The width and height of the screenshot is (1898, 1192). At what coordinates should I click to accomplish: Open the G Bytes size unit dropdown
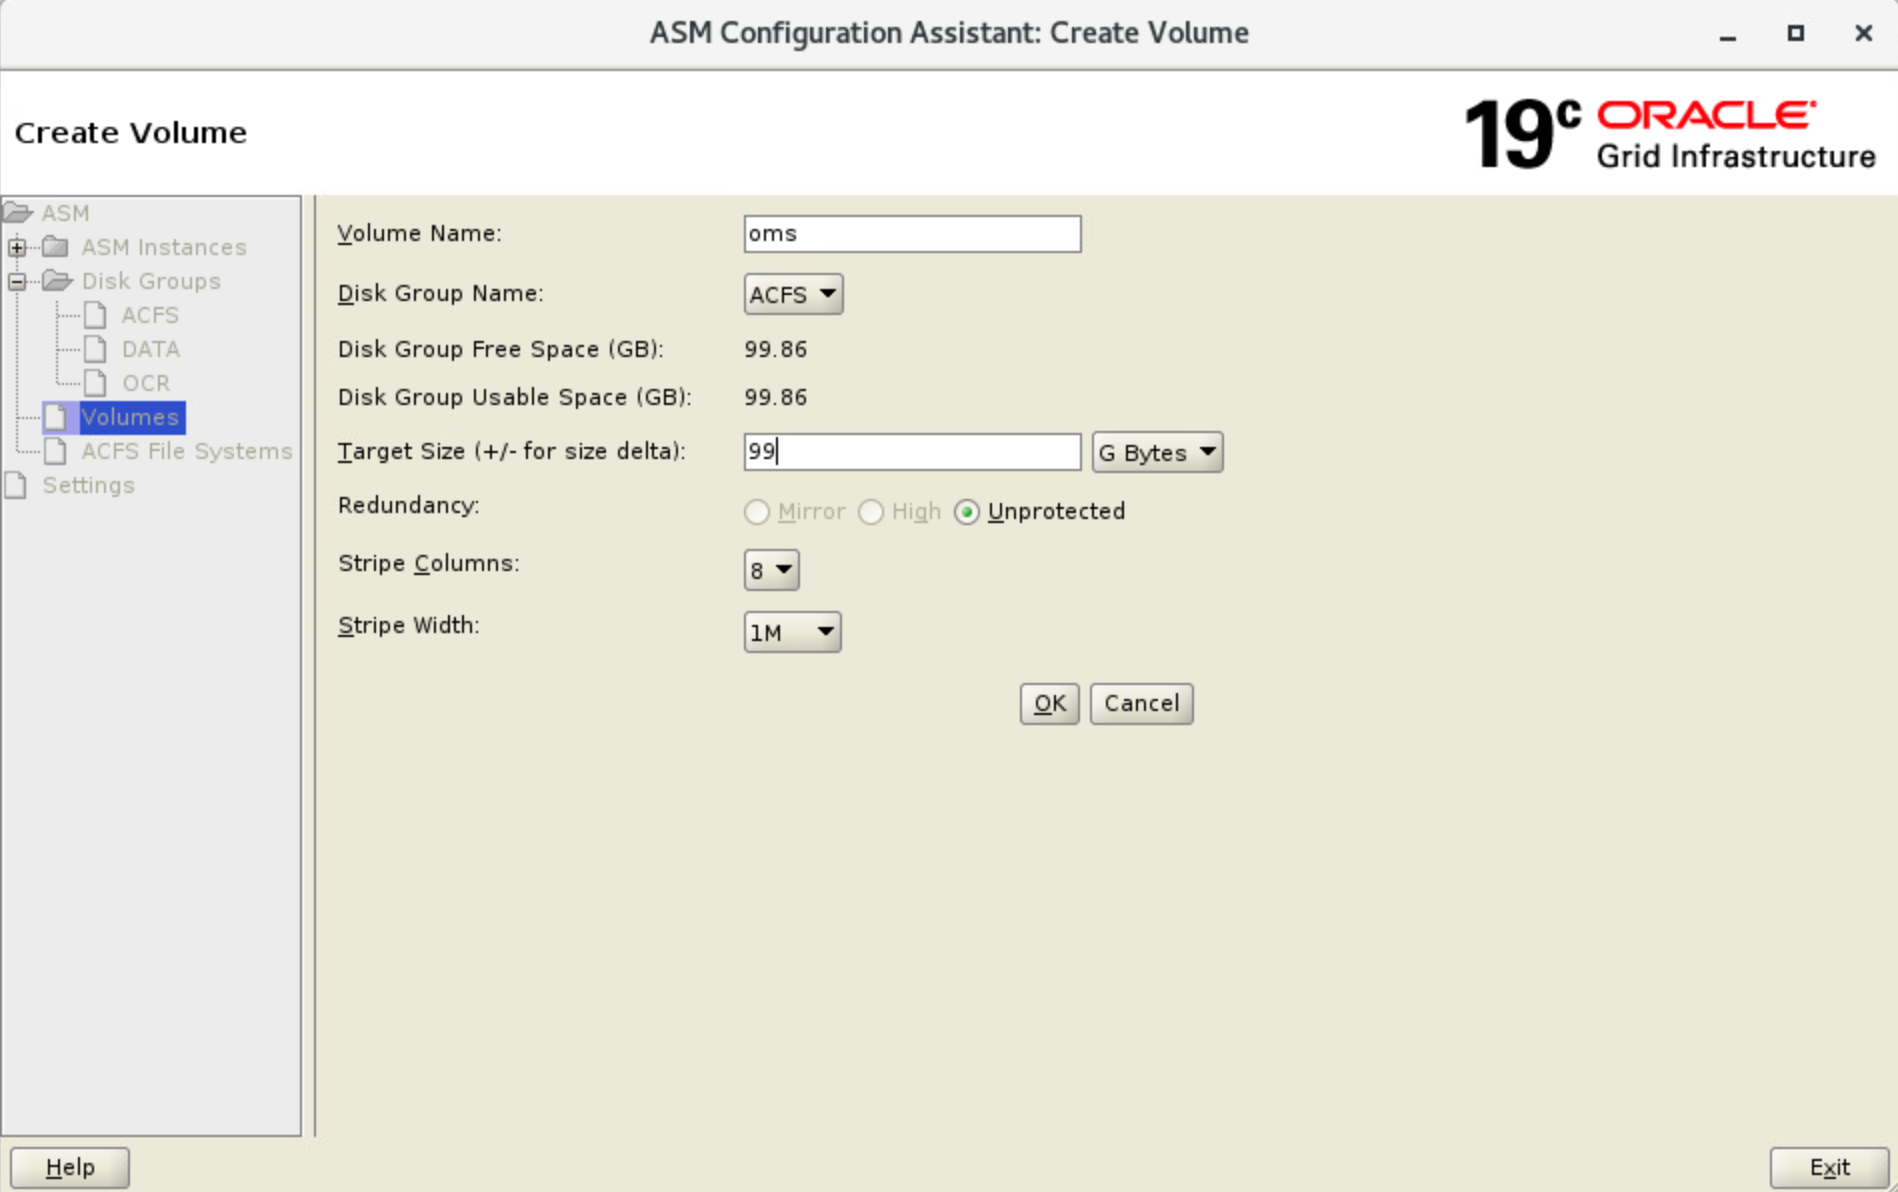coord(1157,452)
